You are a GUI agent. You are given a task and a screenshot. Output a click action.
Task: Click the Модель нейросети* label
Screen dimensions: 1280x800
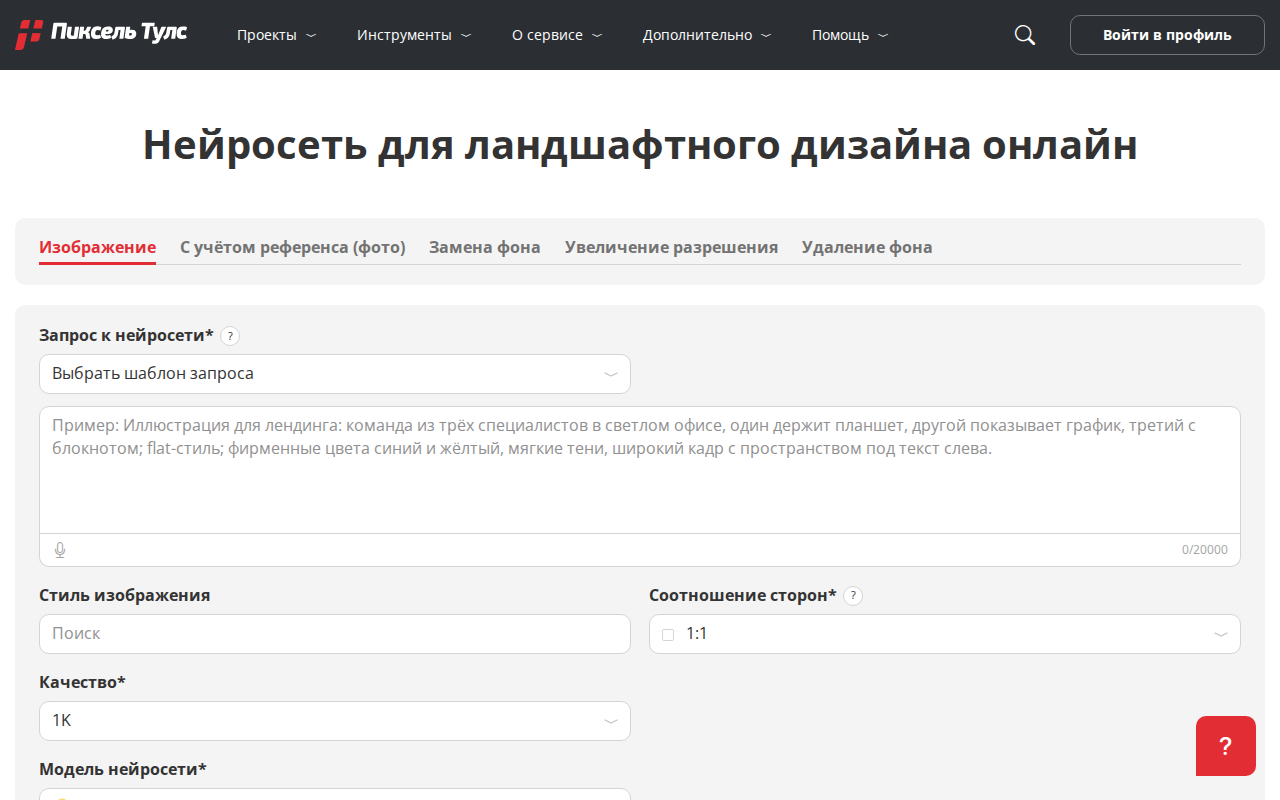click(x=123, y=769)
